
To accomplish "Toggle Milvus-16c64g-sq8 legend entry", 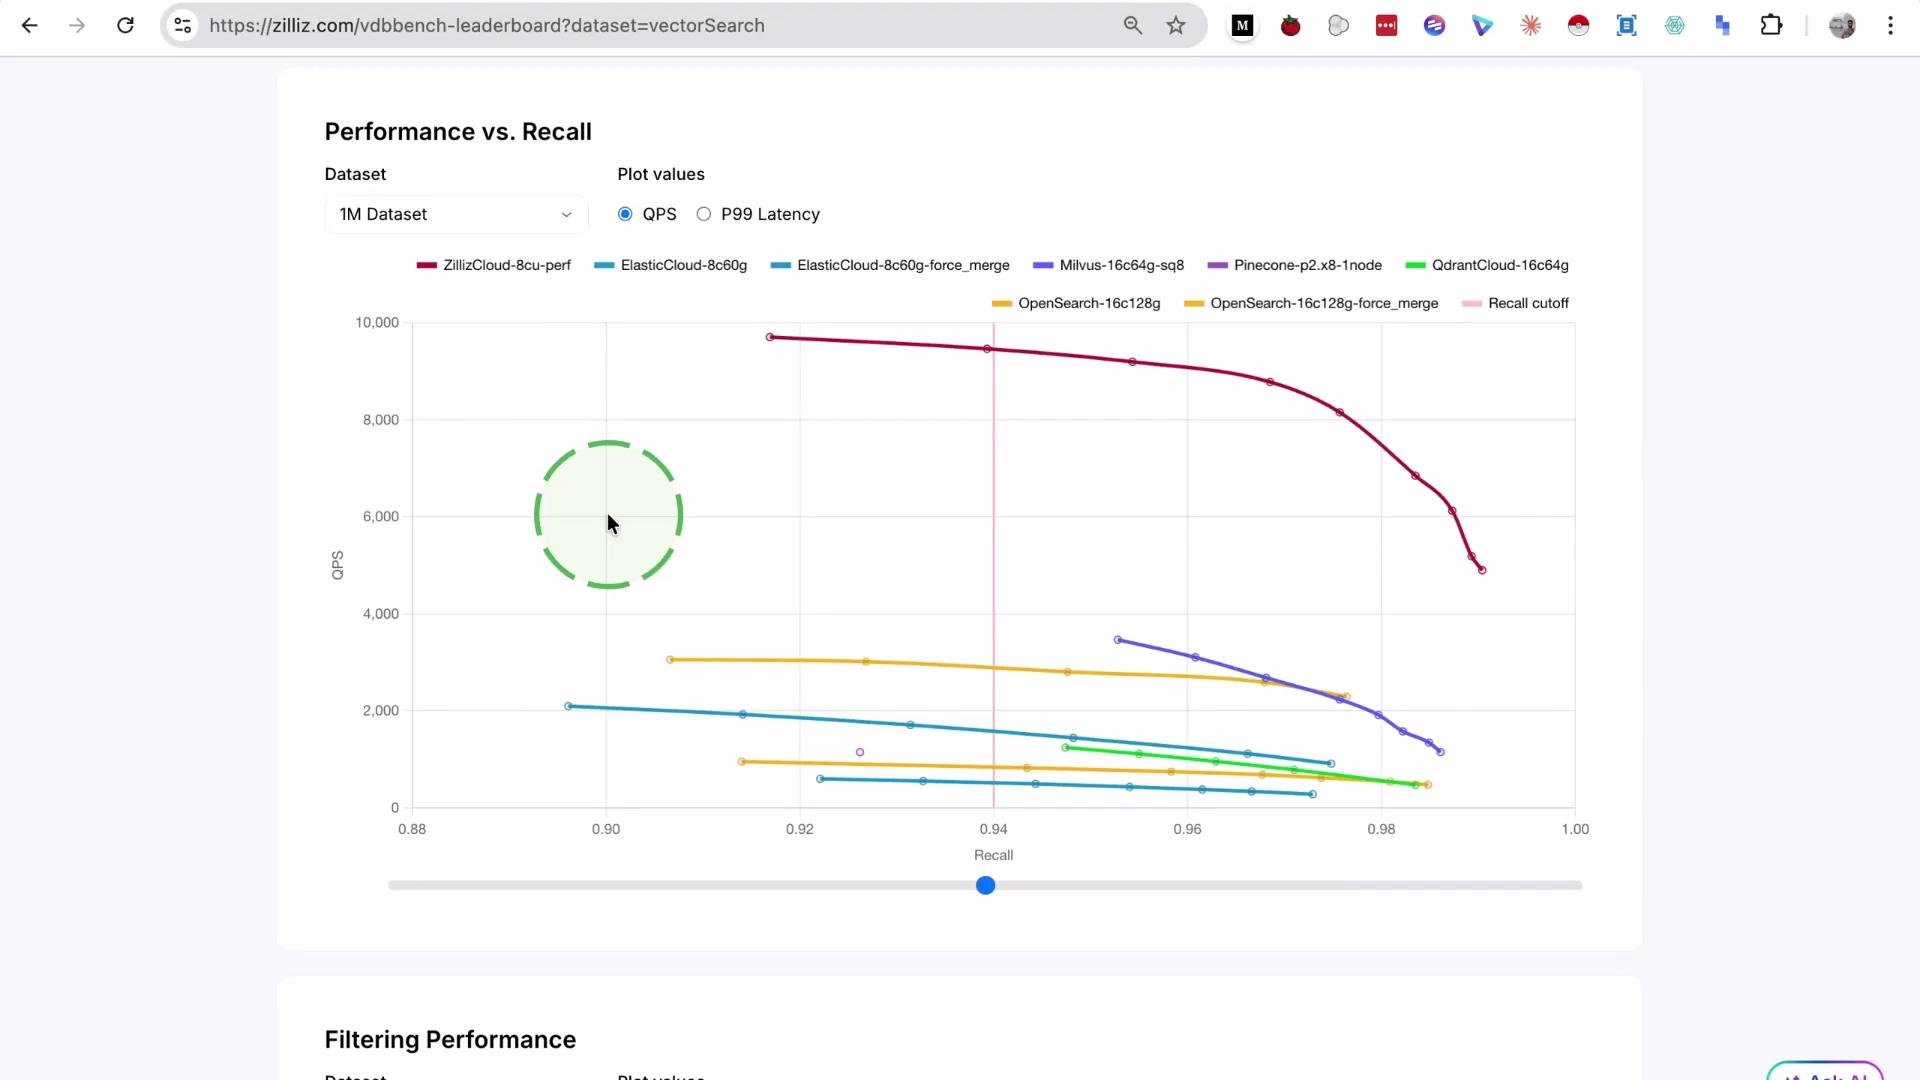I will (x=1108, y=265).
